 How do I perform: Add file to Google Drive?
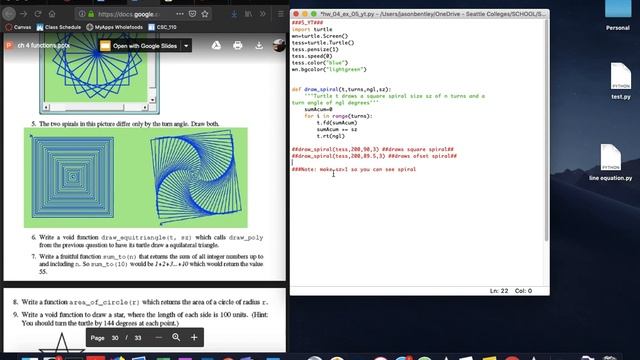[216, 45]
